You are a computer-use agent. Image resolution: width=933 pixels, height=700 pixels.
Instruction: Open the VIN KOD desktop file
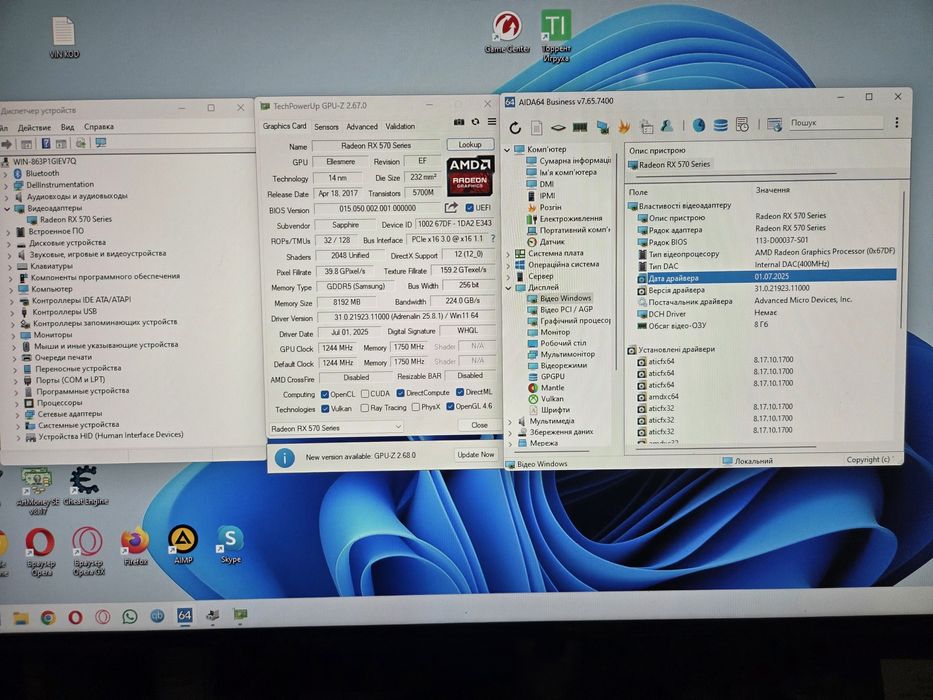pyautogui.click(x=64, y=38)
